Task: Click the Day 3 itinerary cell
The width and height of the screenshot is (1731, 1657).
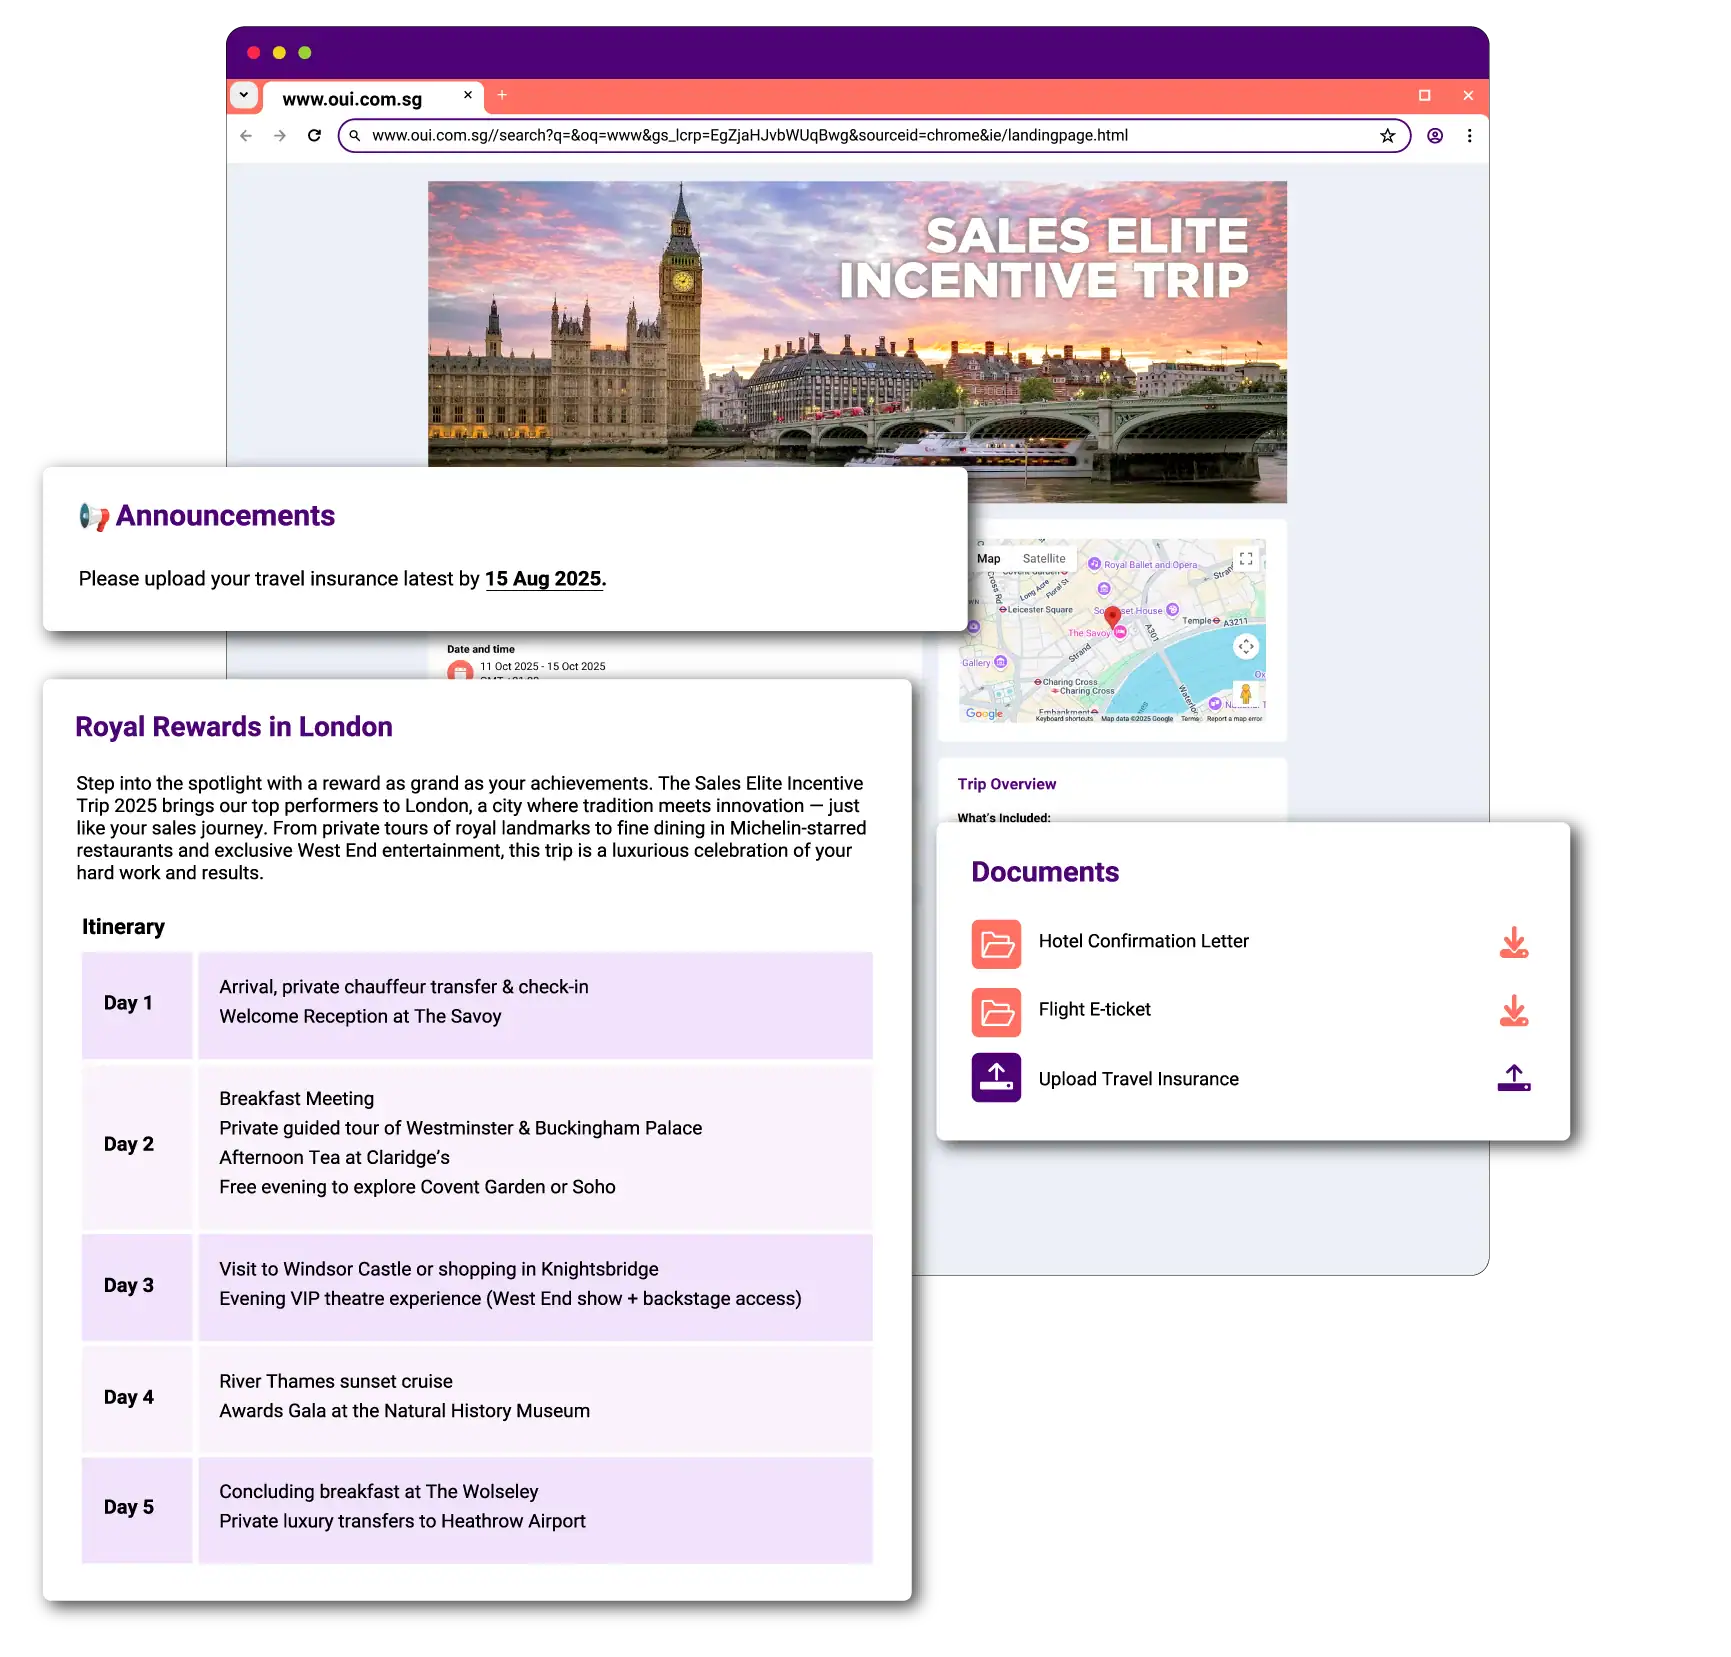Action: [137, 1287]
